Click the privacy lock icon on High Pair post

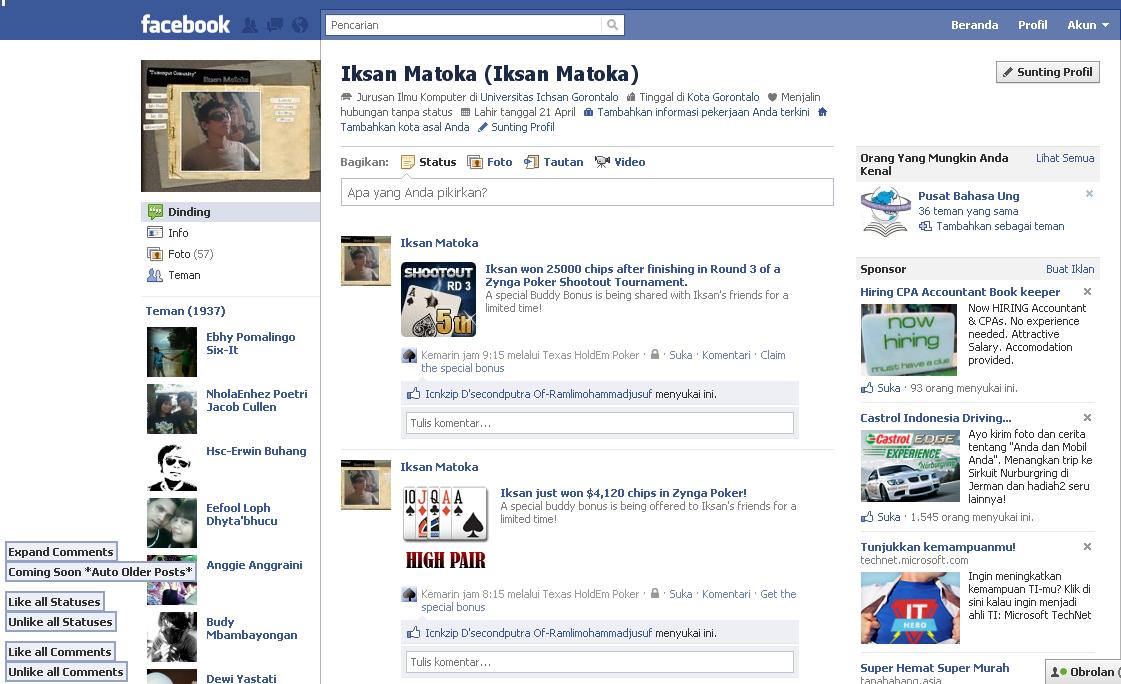655,593
